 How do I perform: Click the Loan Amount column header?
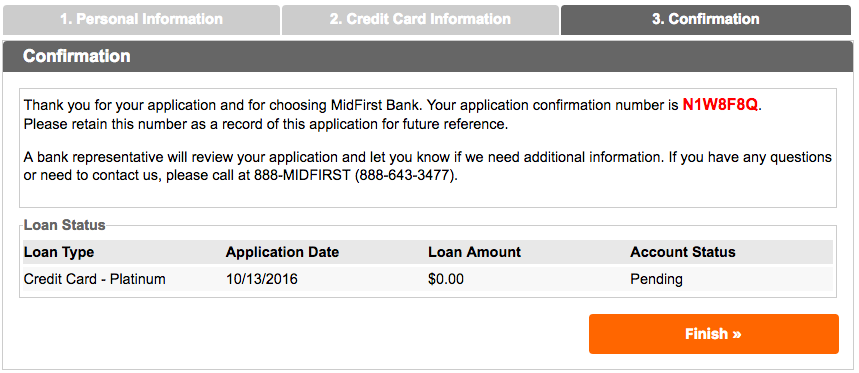(x=474, y=252)
